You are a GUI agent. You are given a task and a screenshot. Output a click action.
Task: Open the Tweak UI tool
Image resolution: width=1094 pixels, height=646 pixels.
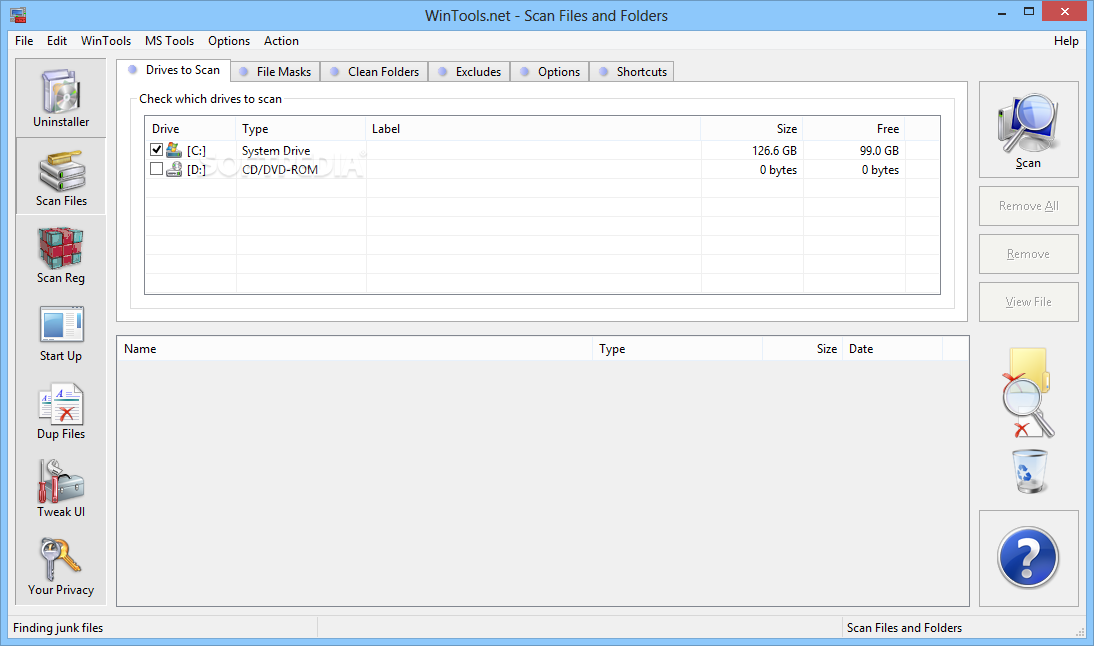point(61,488)
